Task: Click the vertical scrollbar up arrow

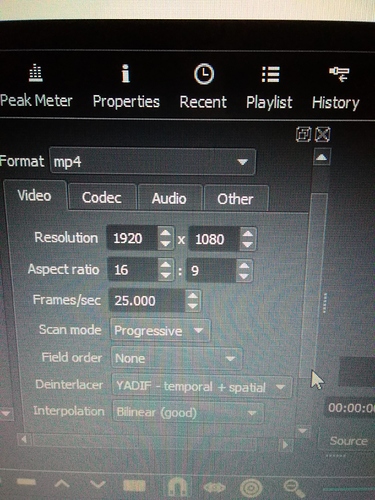Action: (321, 157)
